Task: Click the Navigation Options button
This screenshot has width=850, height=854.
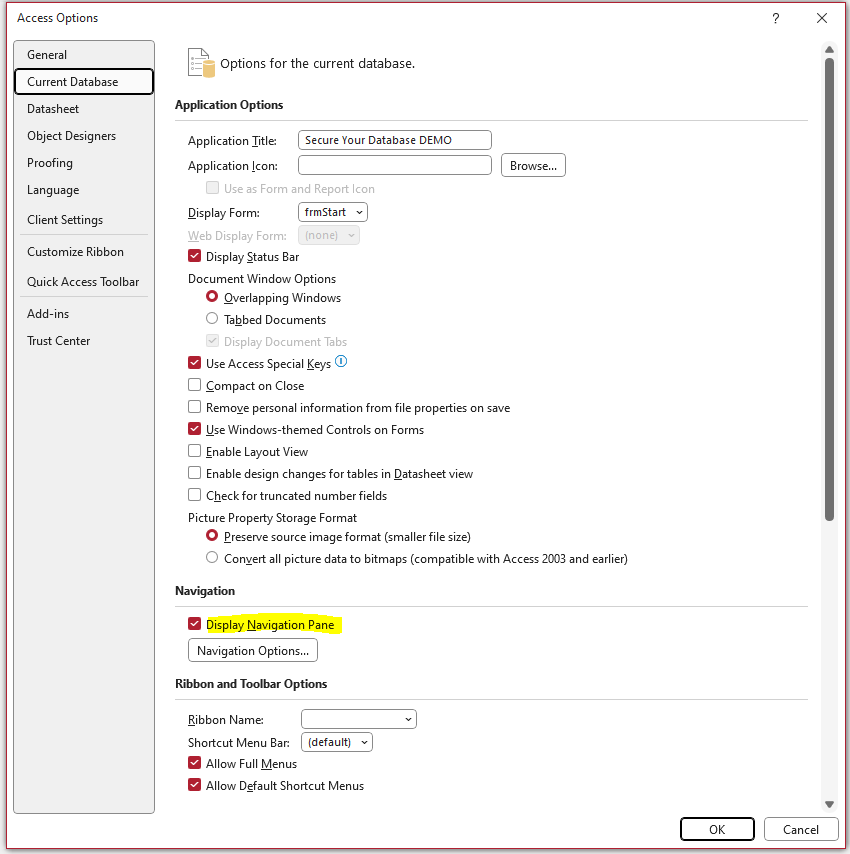Action: click(253, 650)
